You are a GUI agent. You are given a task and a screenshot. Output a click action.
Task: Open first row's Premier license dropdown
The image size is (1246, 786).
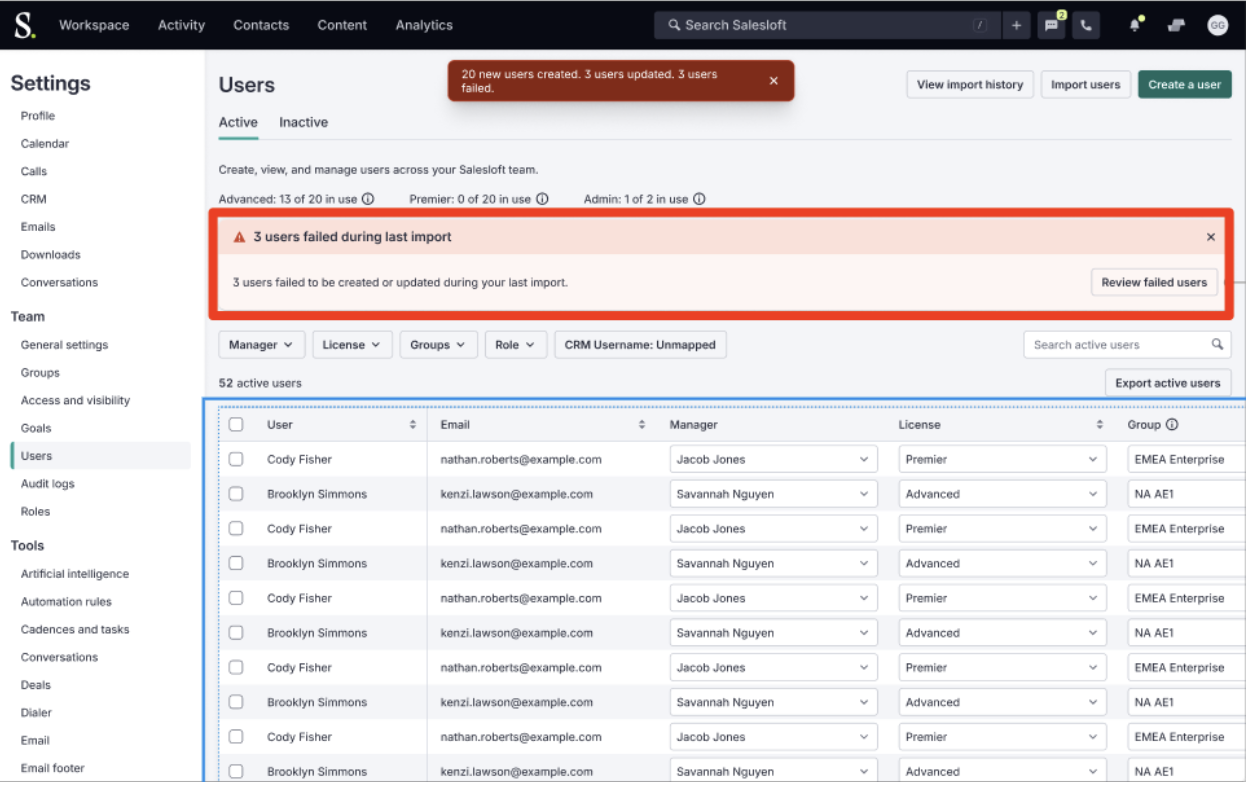1002,460
